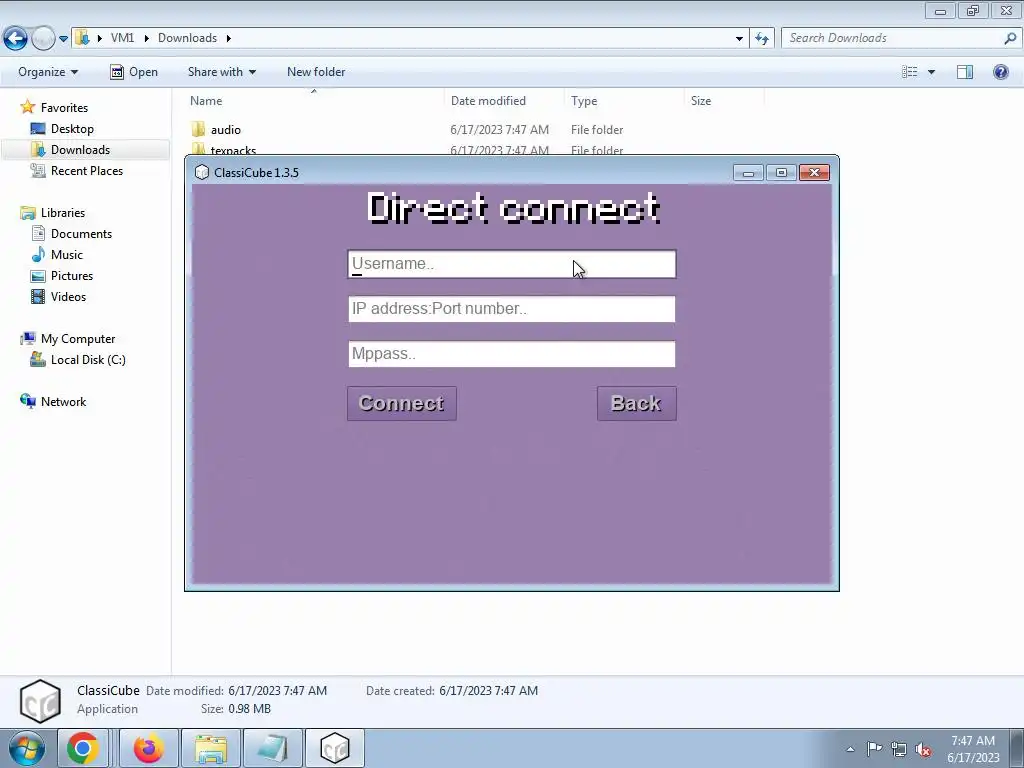Screen dimensions: 1024x768
Task: Open the Music library
Action: (67, 255)
